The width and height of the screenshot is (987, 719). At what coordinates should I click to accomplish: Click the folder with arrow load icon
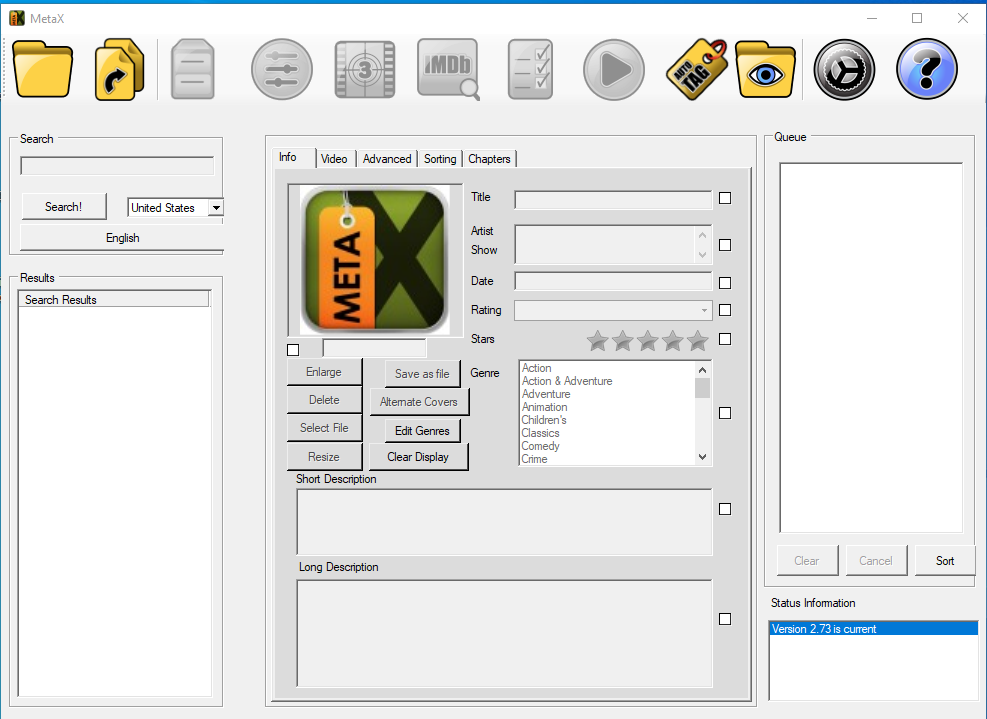click(x=120, y=69)
